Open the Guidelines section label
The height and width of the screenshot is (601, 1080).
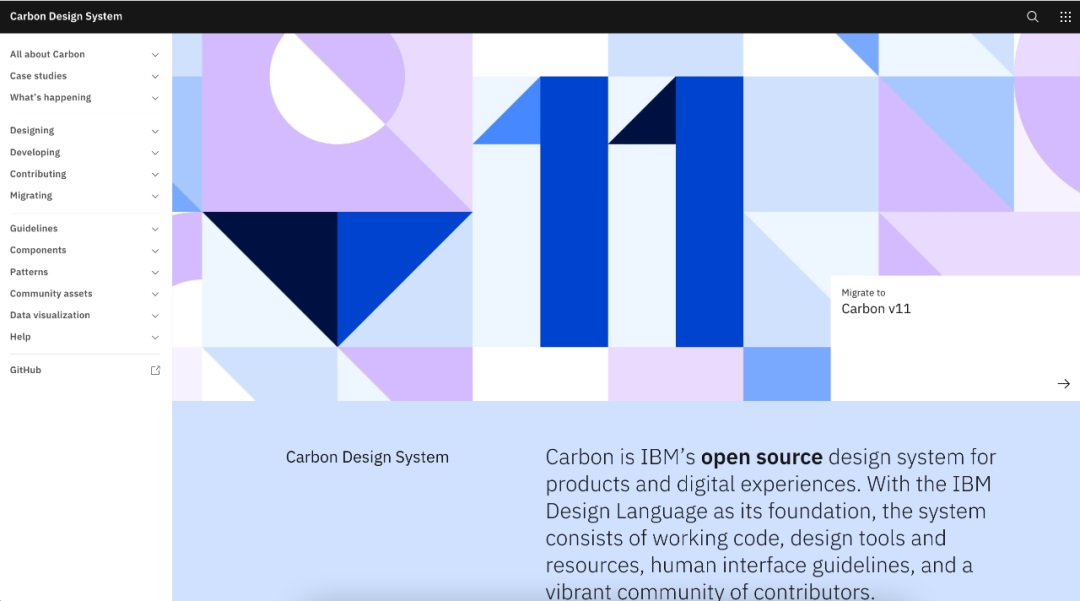34,229
